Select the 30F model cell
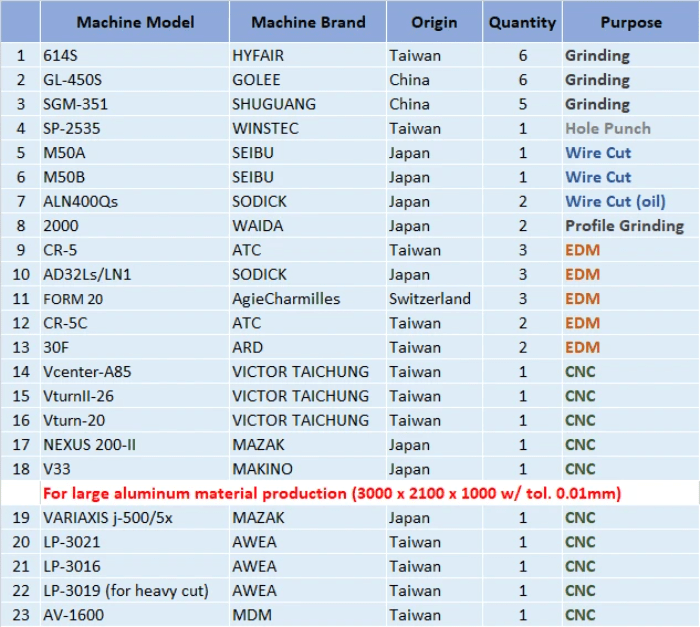The width and height of the screenshot is (700, 627). click(x=135, y=347)
